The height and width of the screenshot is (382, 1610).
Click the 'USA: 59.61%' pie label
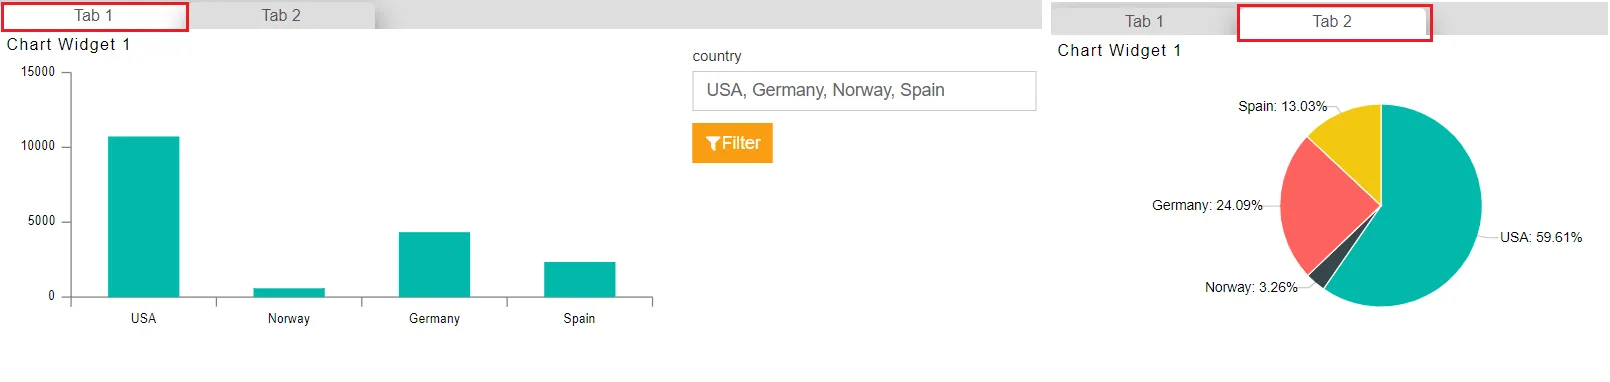(x=1541, y=238)
